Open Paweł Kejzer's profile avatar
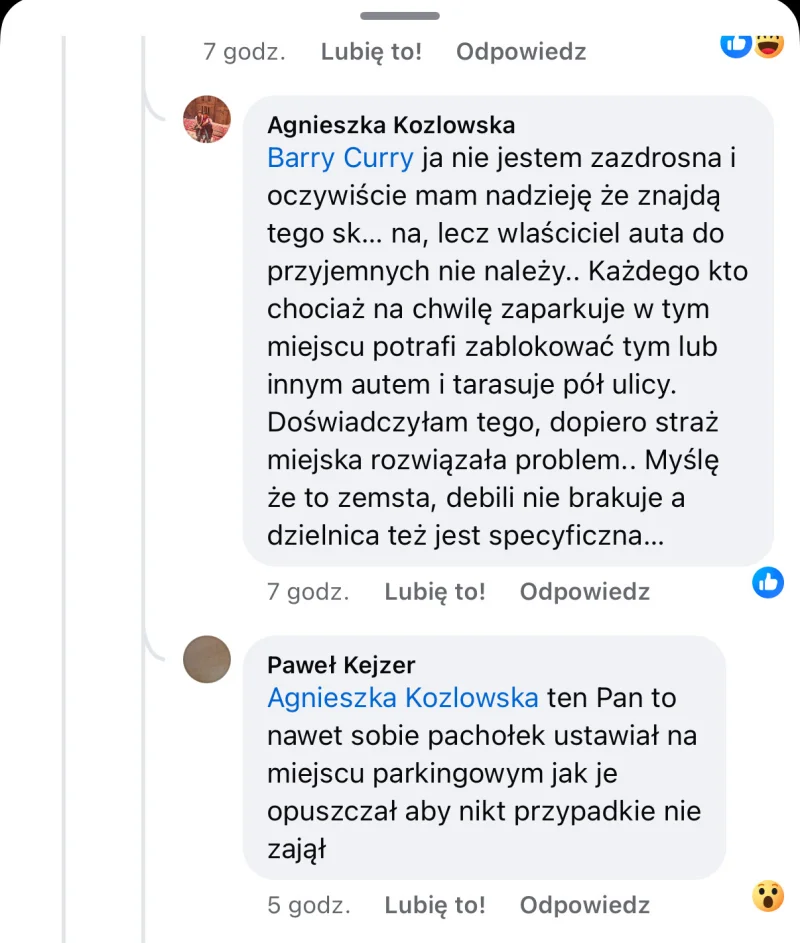This screenshot has width=800, height=943. click(207, 660)
